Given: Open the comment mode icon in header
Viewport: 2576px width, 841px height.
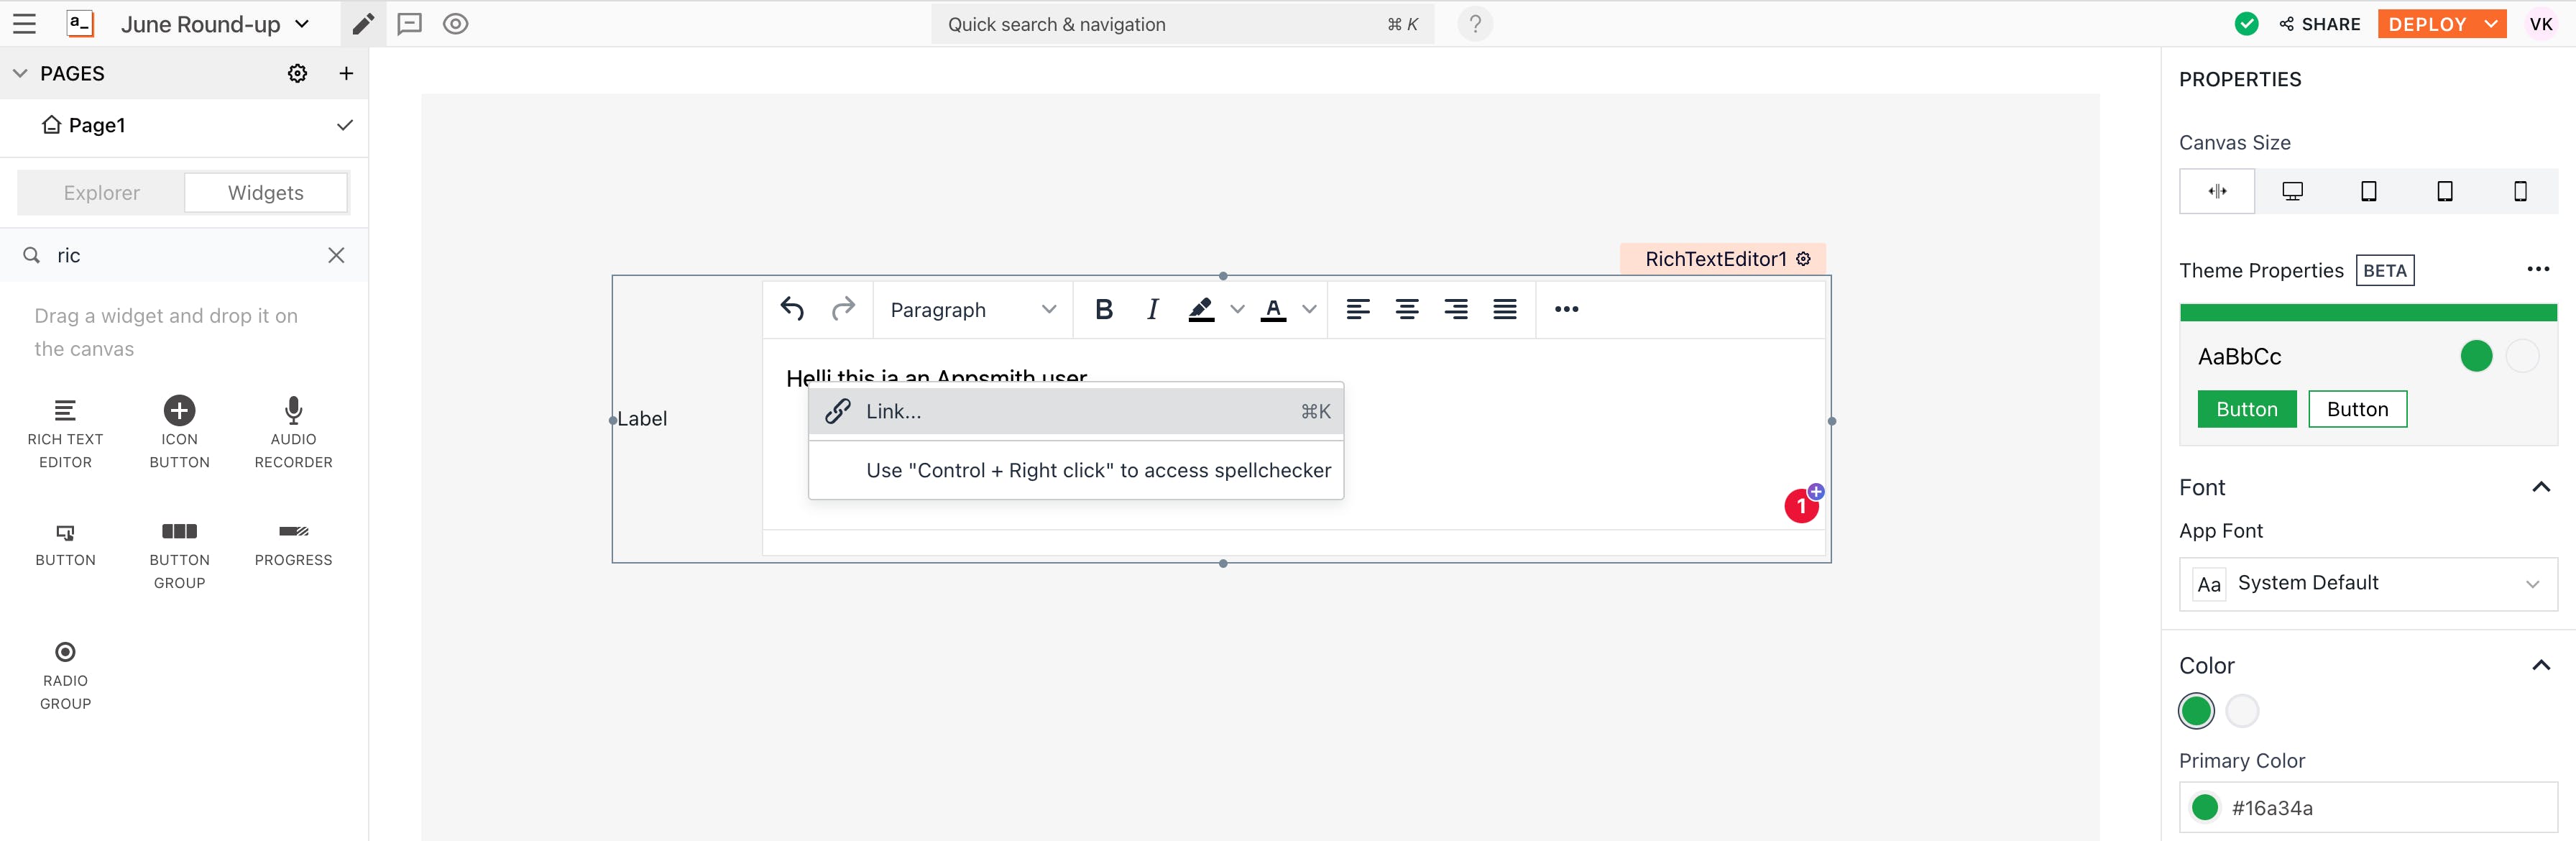Looking at the screenshot, I should coord(409,24).
